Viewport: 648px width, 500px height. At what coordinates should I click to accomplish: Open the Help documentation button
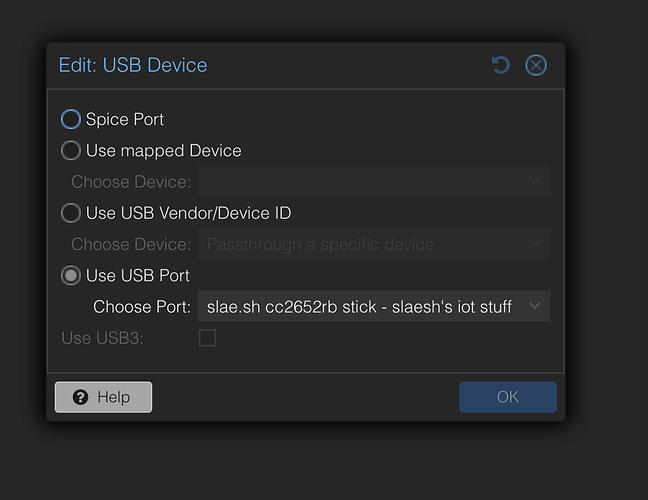pos(103,397)
